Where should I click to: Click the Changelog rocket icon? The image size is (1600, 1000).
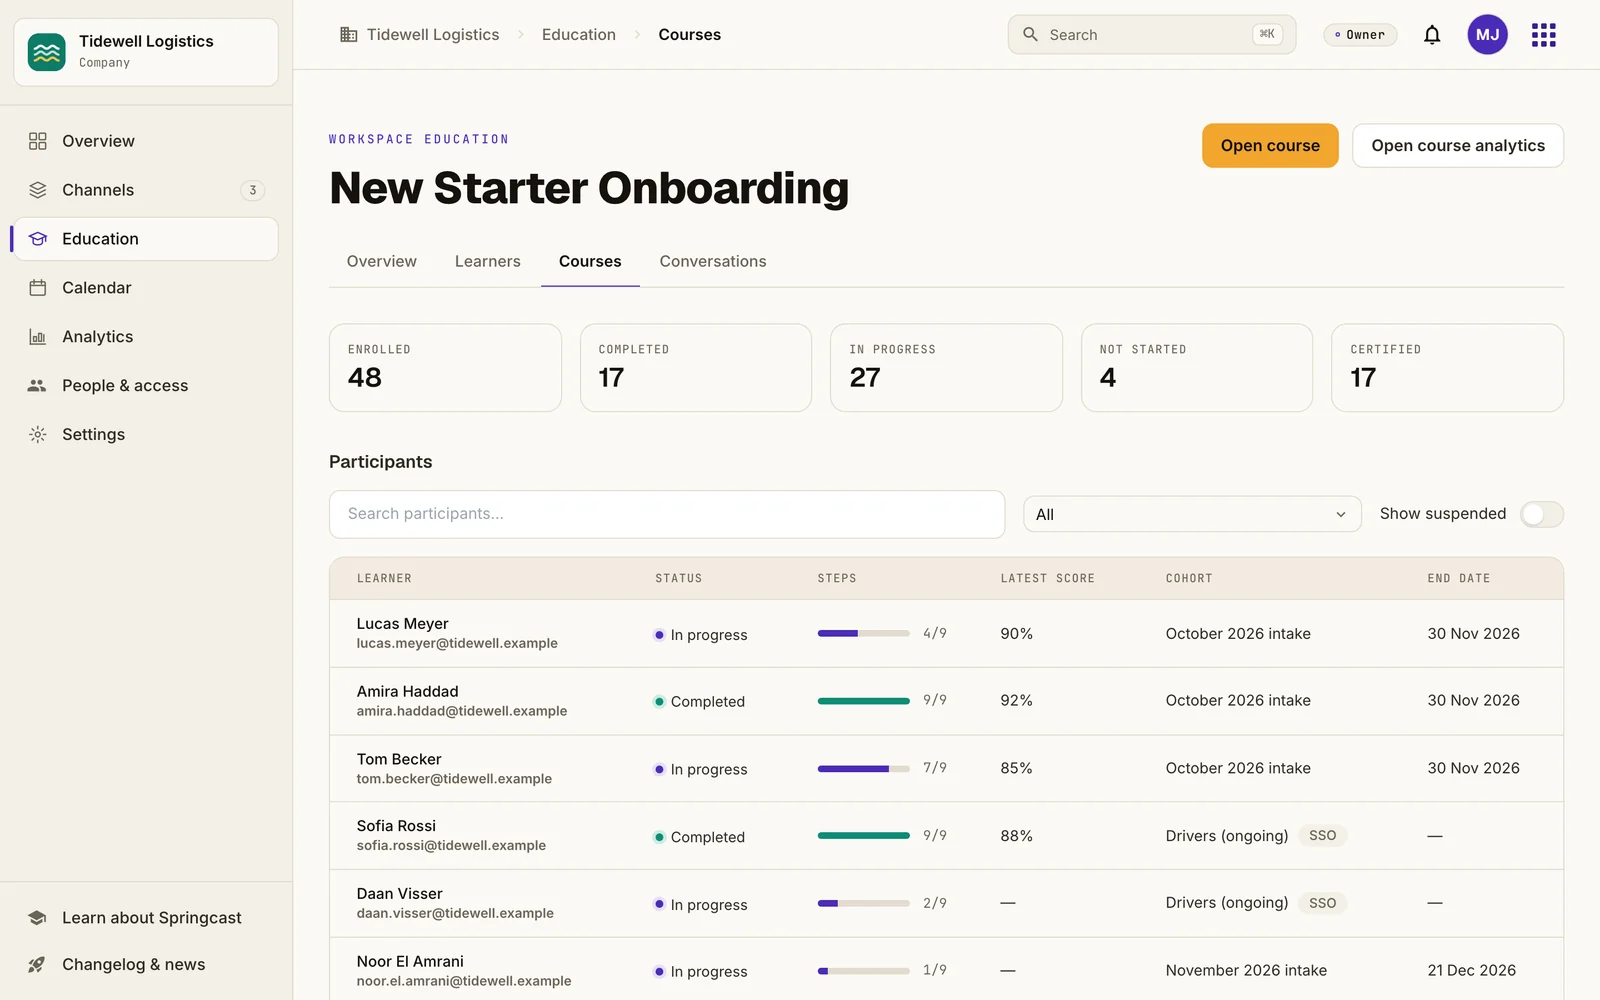(38, 965)
